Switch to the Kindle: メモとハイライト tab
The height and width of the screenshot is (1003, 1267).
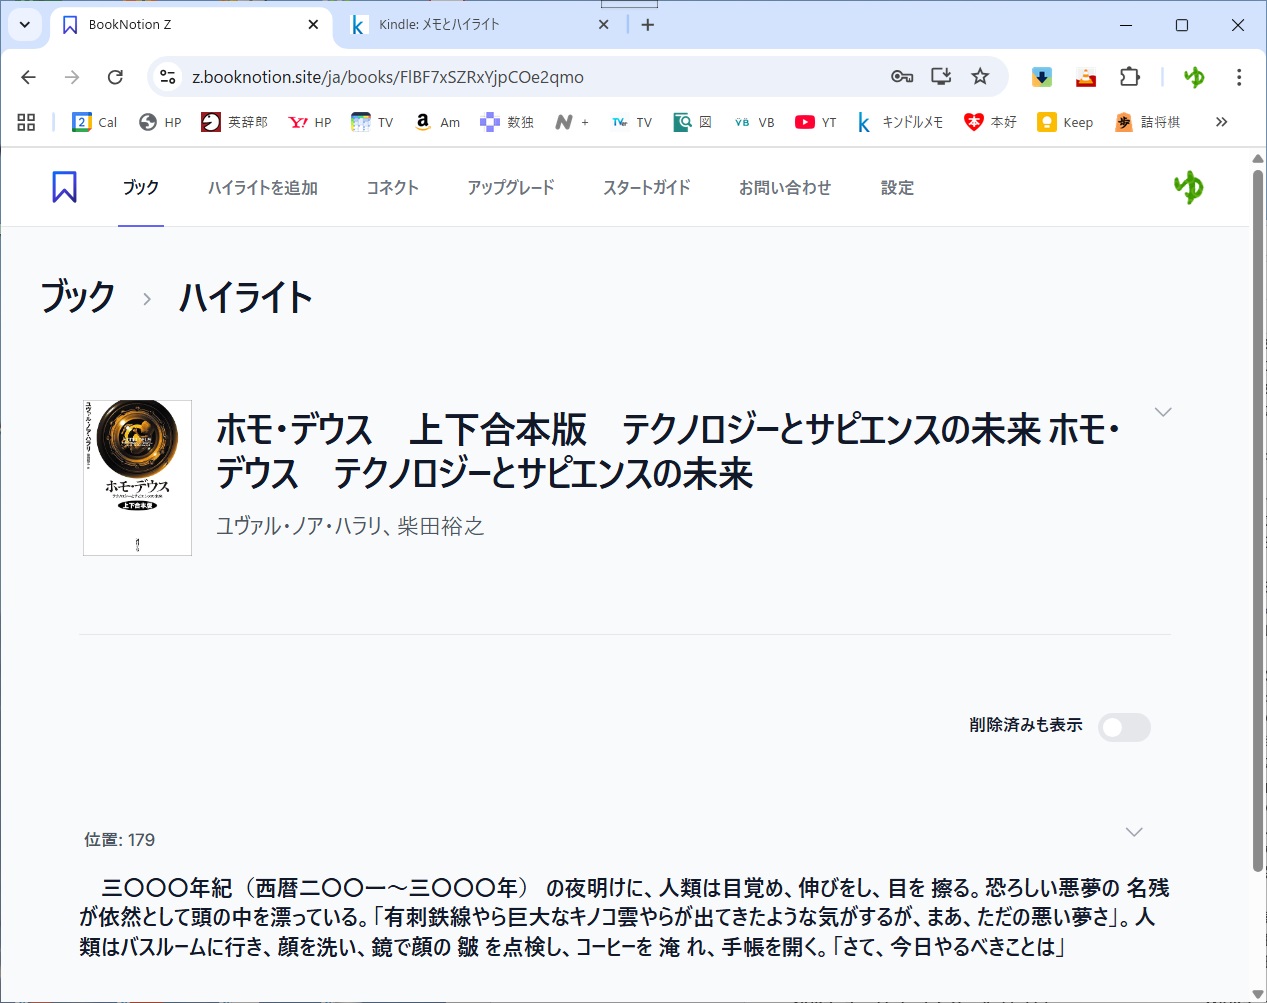470,24
